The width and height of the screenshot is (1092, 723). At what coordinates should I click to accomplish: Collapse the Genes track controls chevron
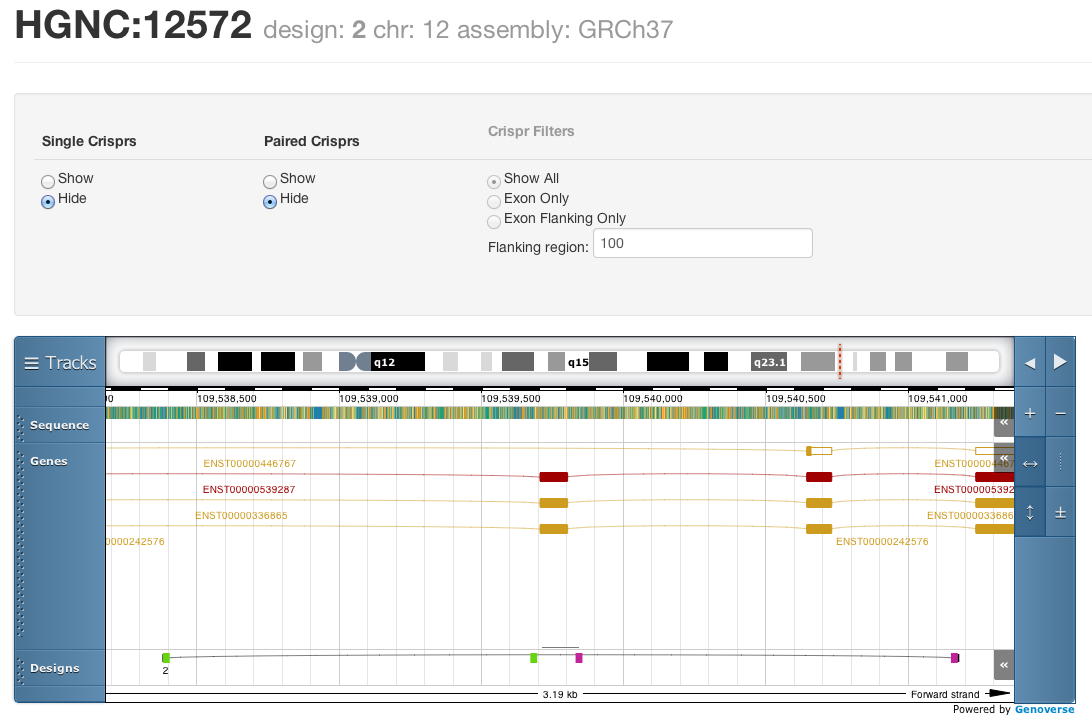pyautogui.click(x=1004, y=461)
